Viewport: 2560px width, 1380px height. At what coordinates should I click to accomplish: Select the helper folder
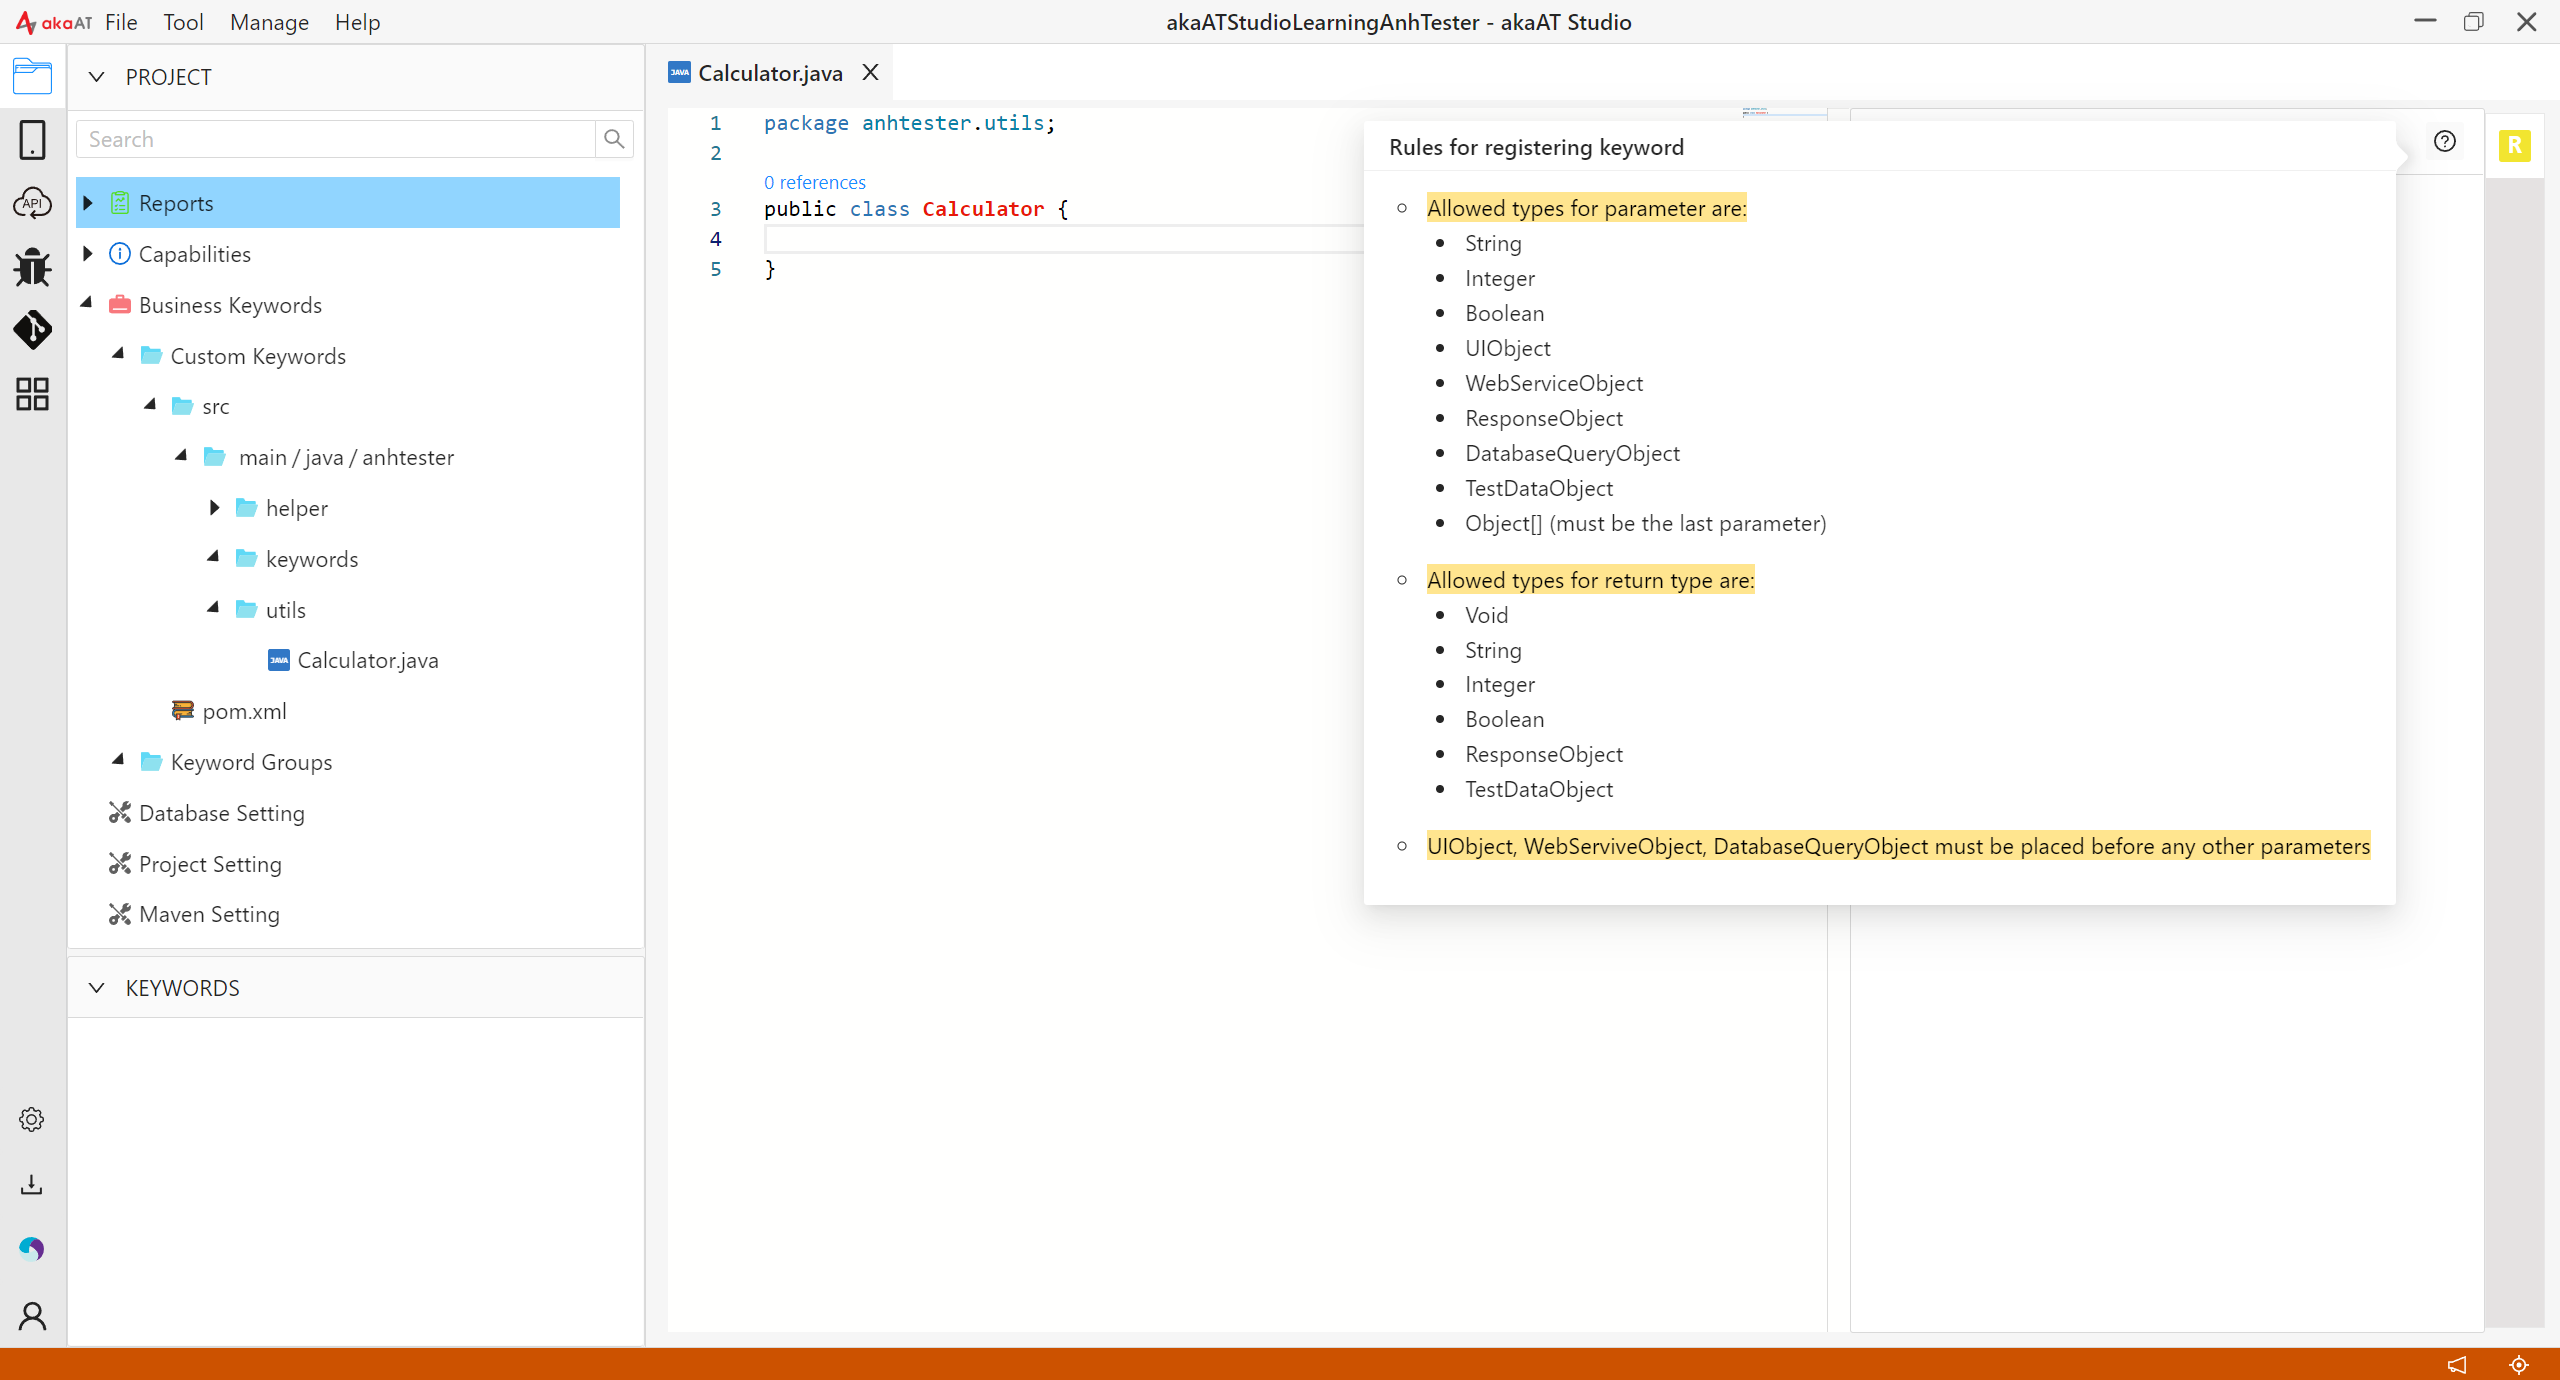[296, 508]
